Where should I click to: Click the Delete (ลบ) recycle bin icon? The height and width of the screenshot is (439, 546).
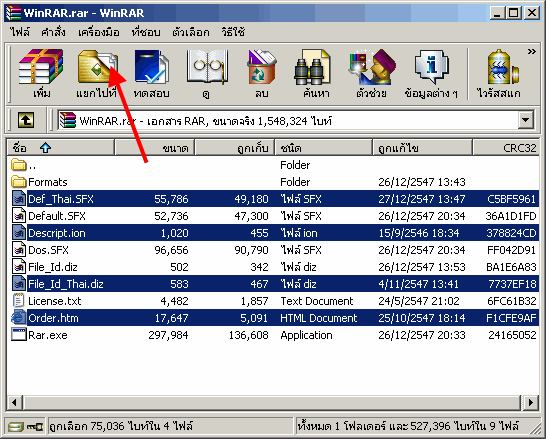[x=262, y=73]
